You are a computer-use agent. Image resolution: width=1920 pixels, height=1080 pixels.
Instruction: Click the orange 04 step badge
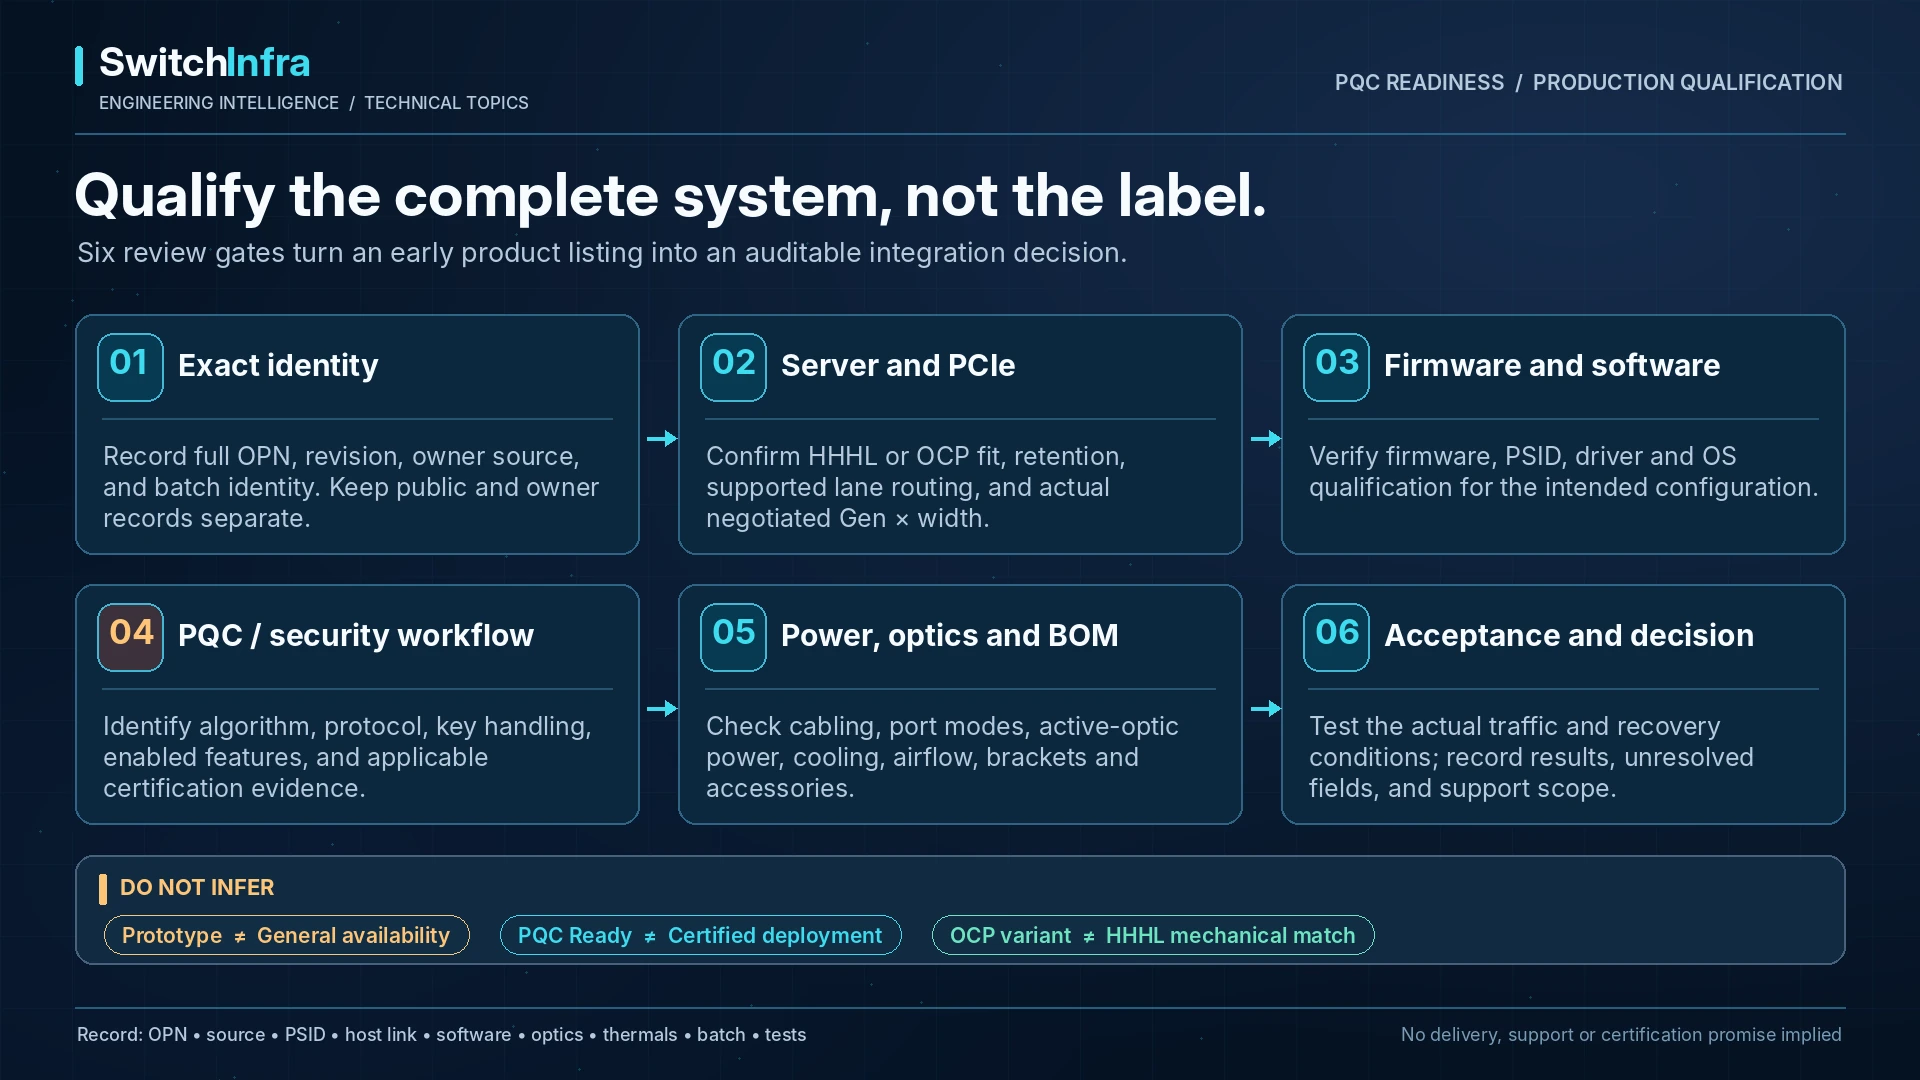[x=130, y=637]
